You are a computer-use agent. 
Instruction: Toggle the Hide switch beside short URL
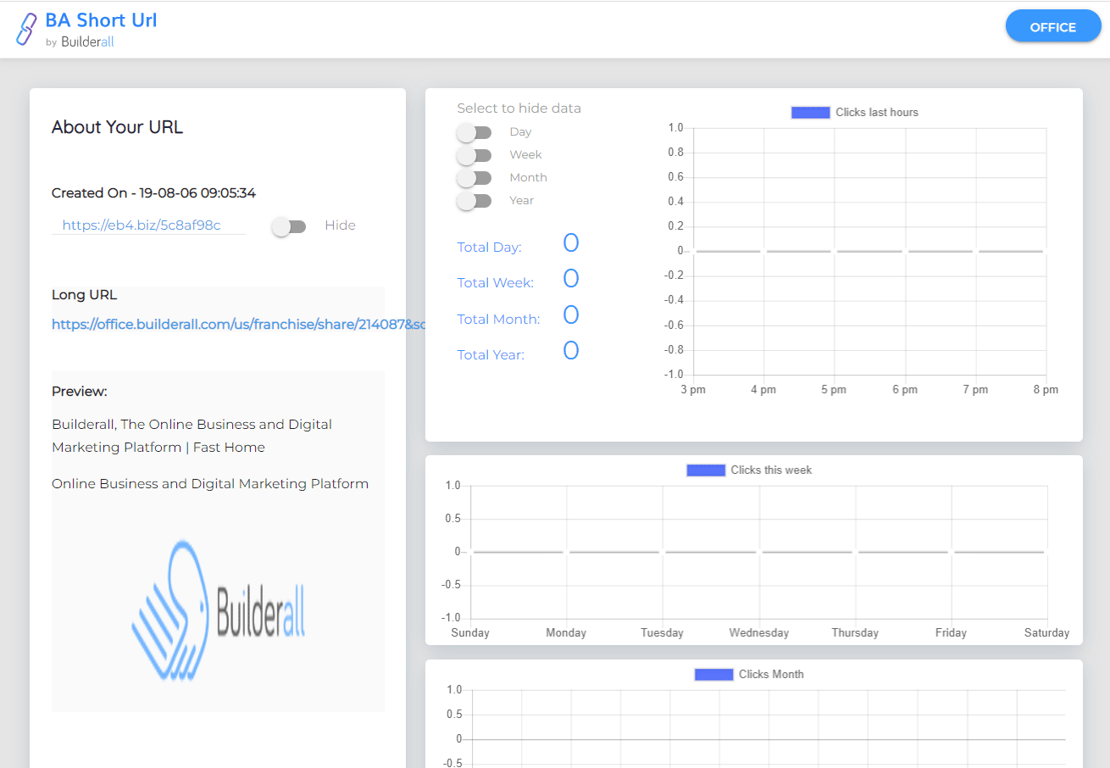pyautogui.click(x=289, y=227)
